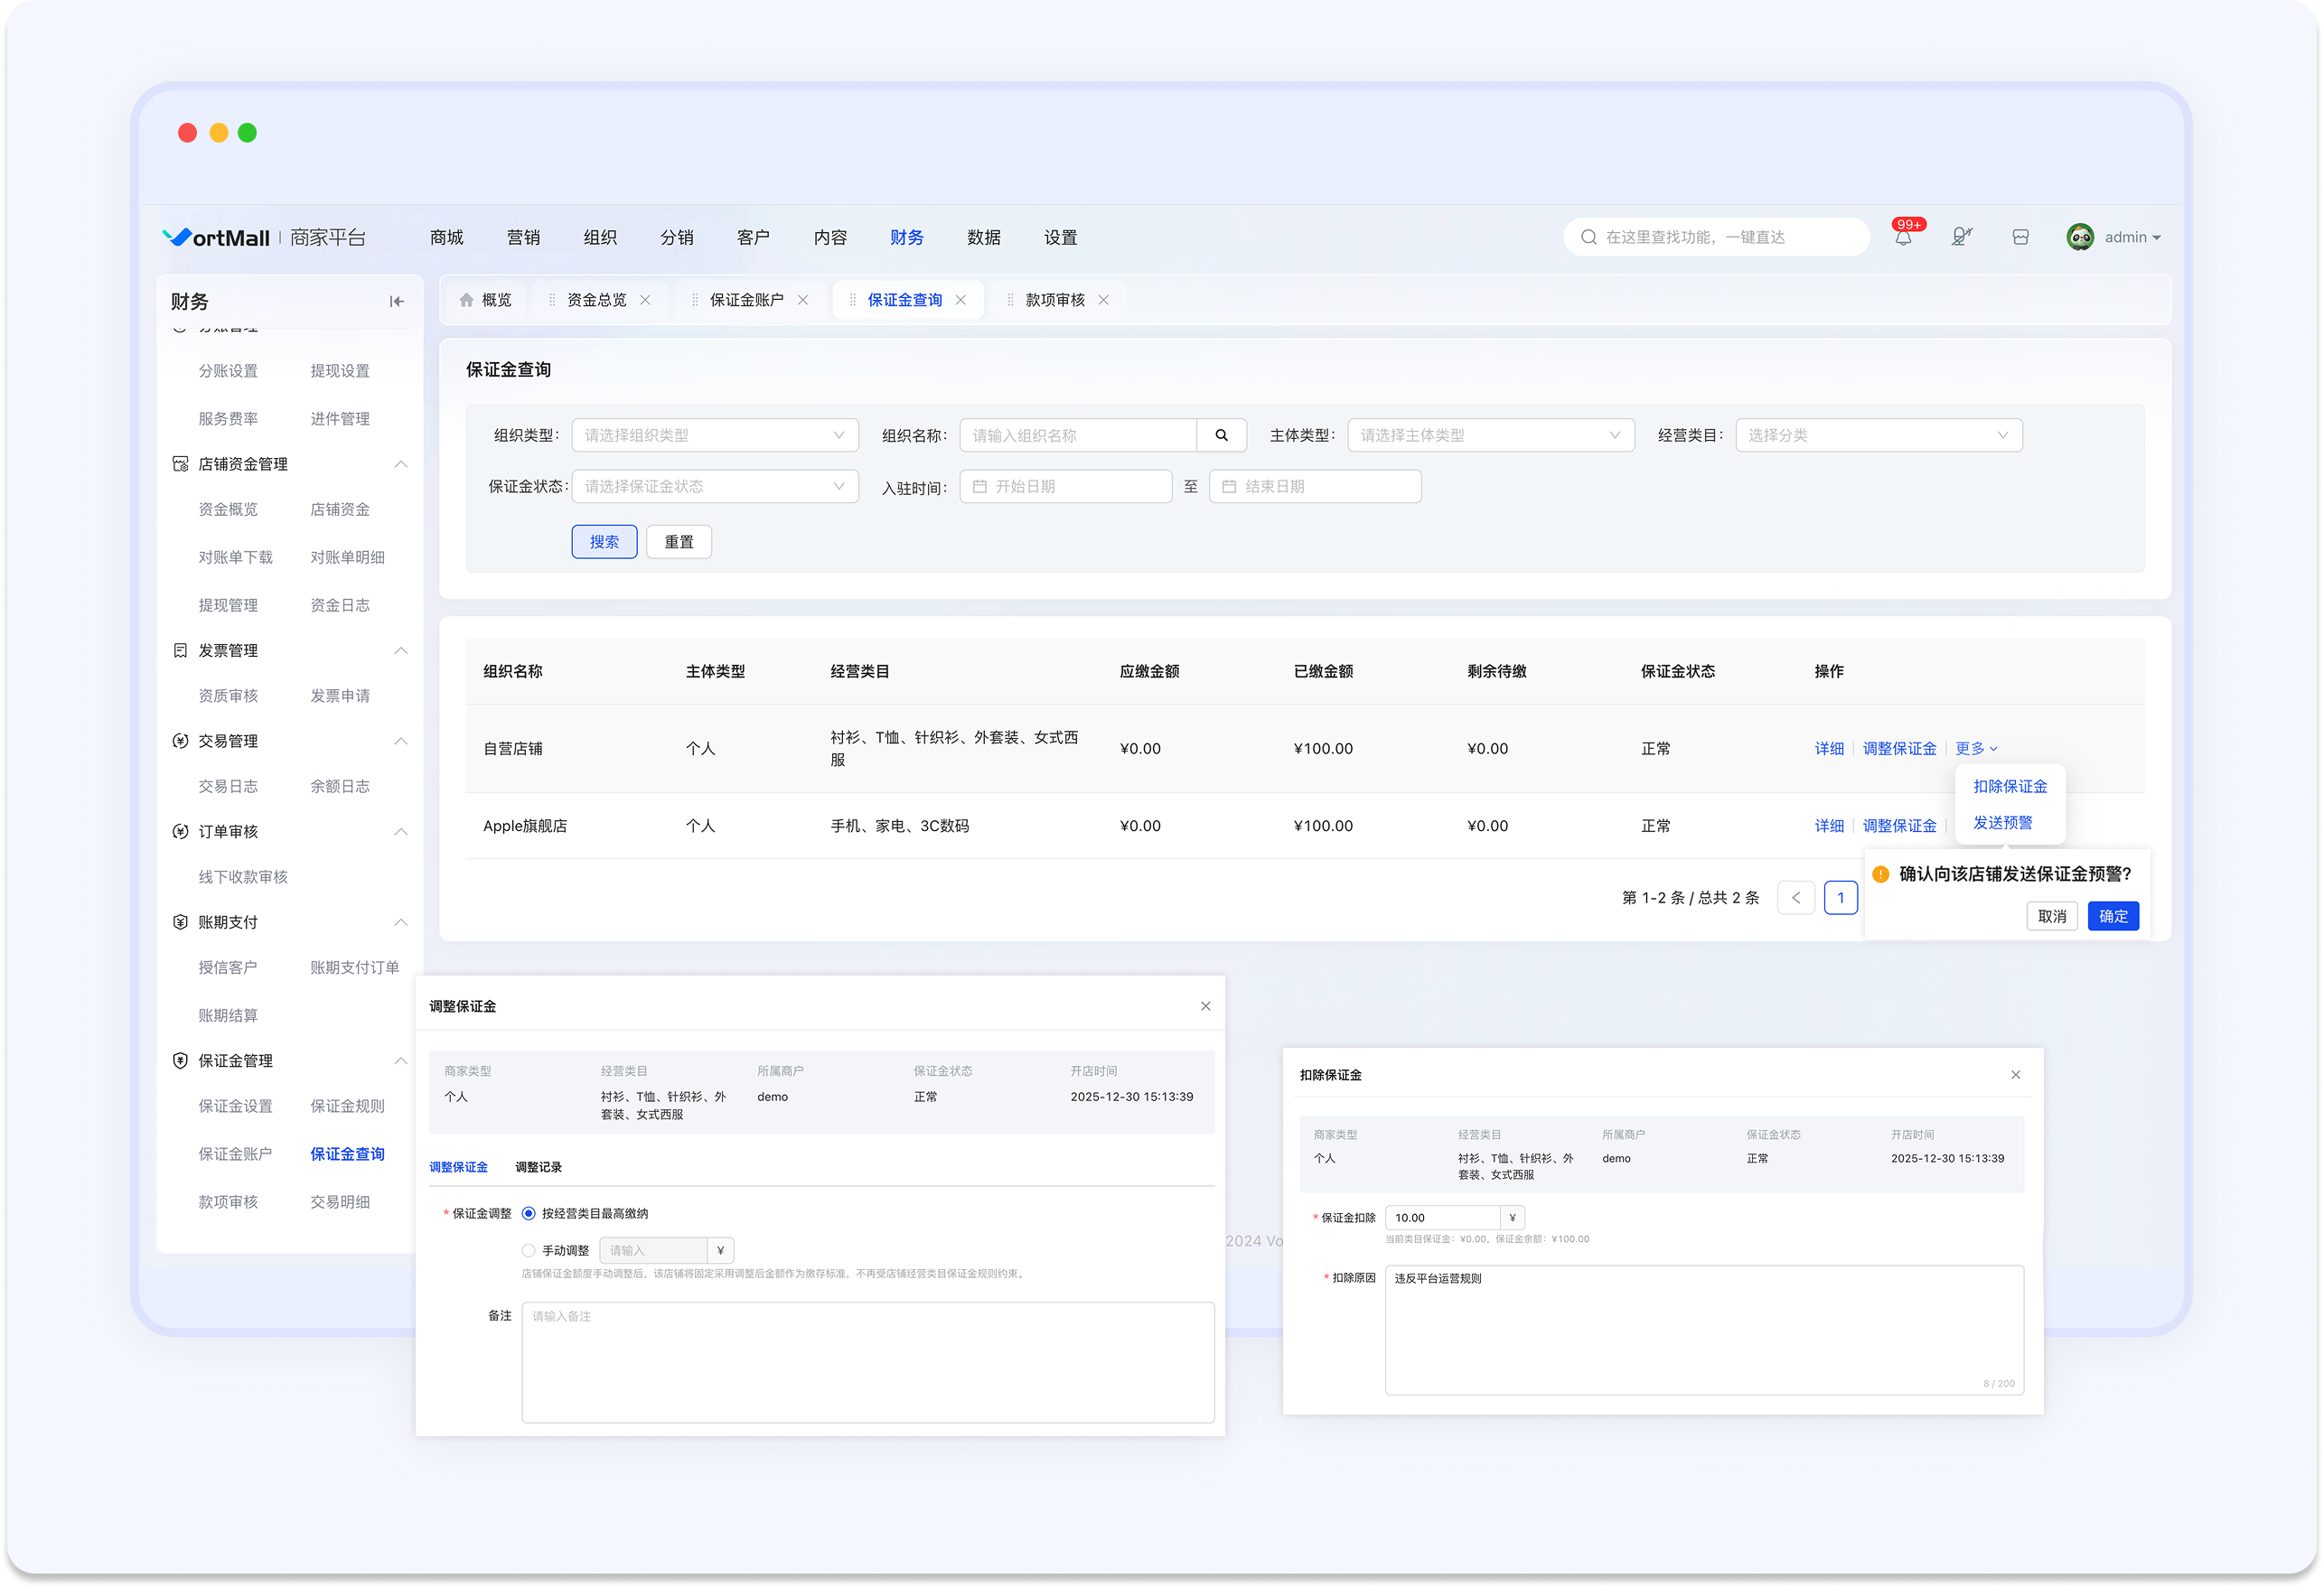Choose 发送预警 in the dropdown menu

(x=2002, y=823)
